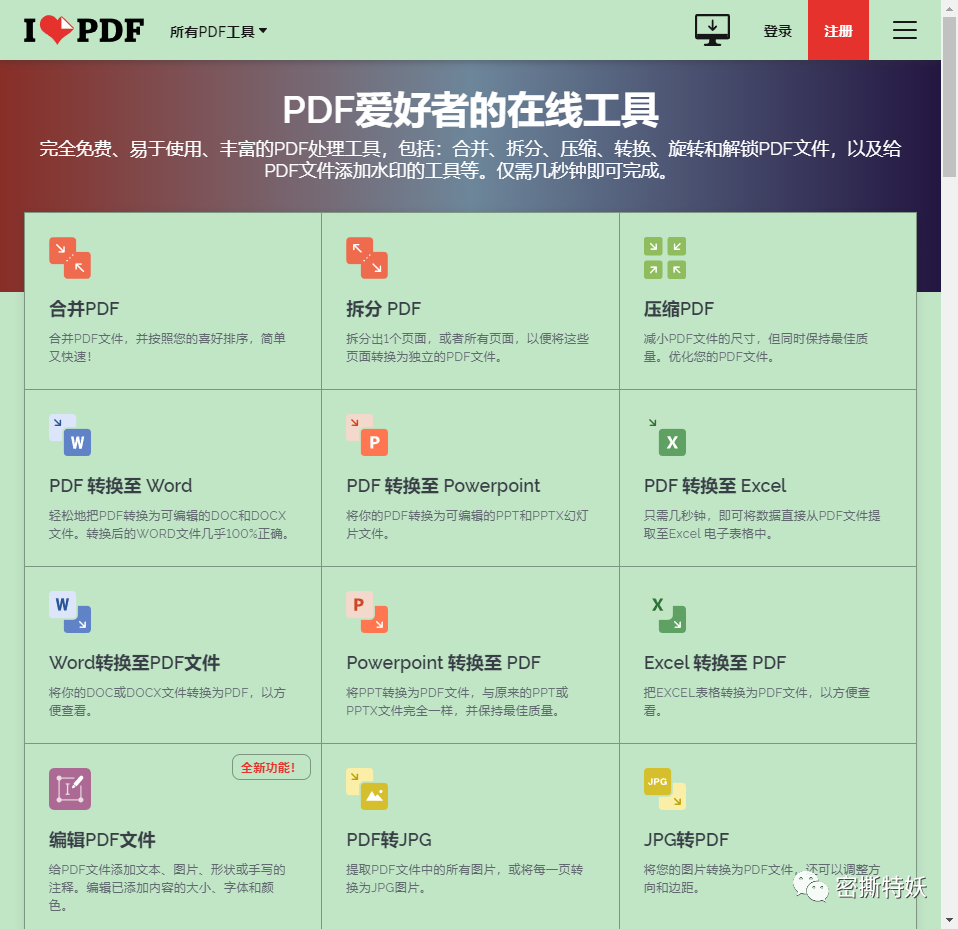Click the iLovePDF logo

coord(84,30)
